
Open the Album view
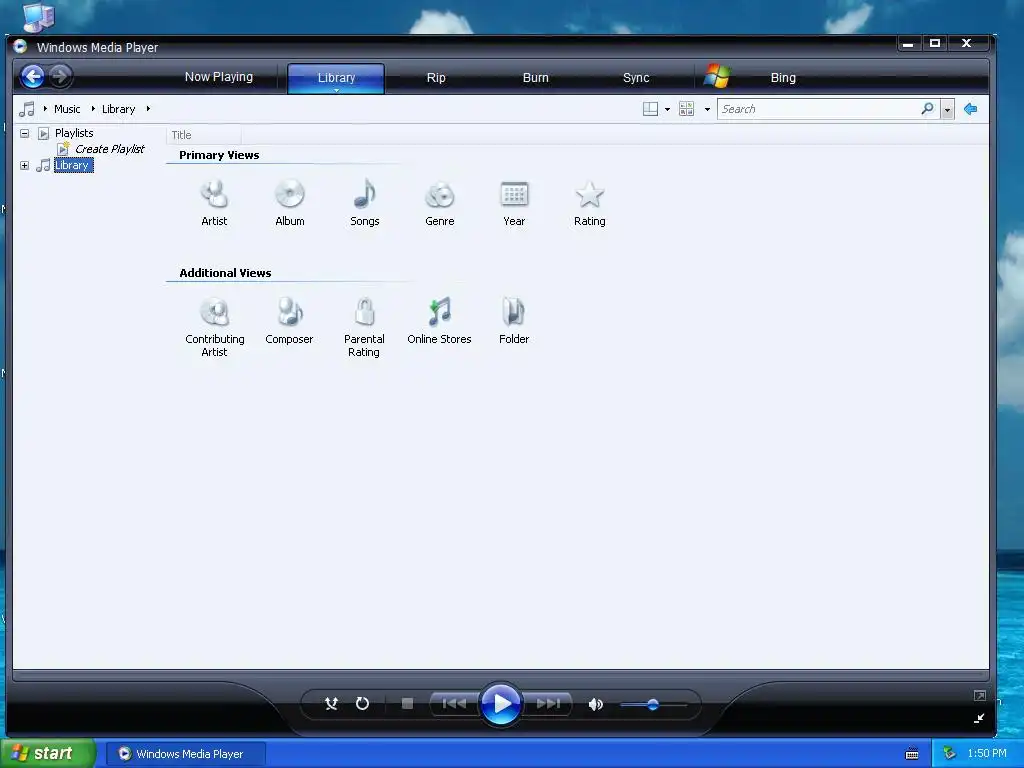point(289,203)
